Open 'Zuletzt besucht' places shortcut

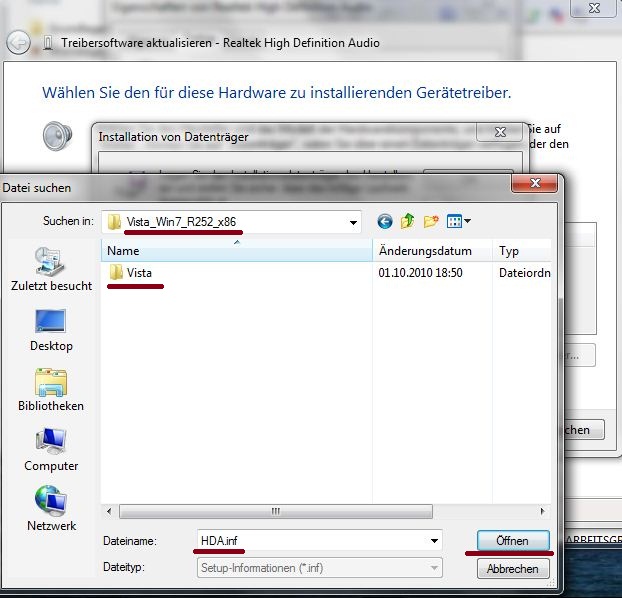click(x=51, y=269)
